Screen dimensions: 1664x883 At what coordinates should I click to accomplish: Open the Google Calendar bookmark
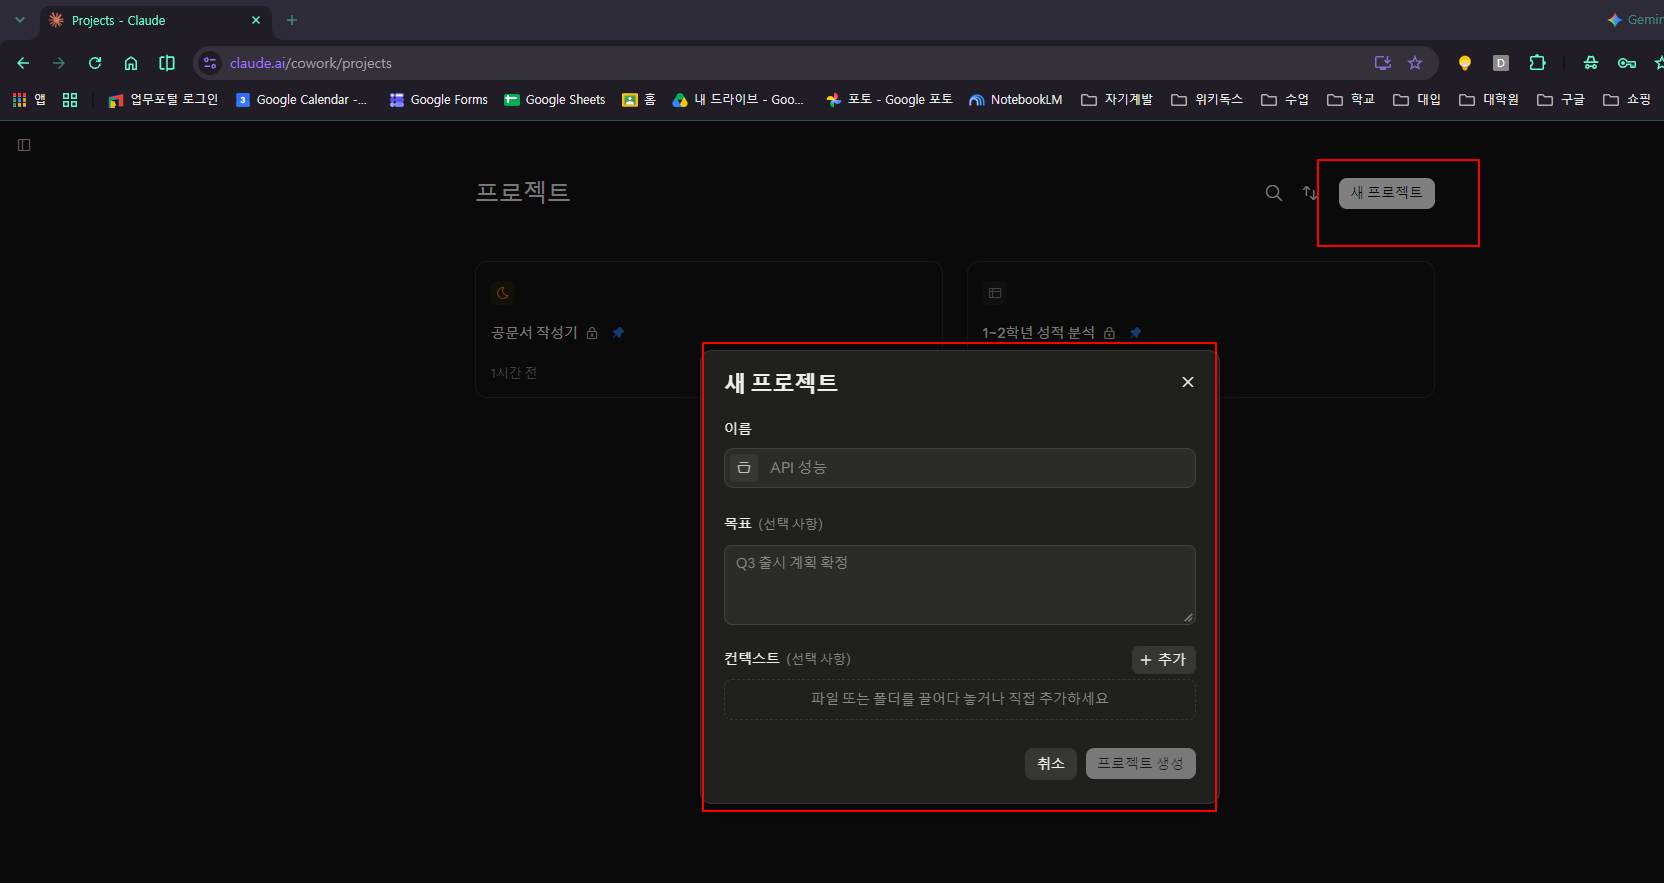coord(301,100)
